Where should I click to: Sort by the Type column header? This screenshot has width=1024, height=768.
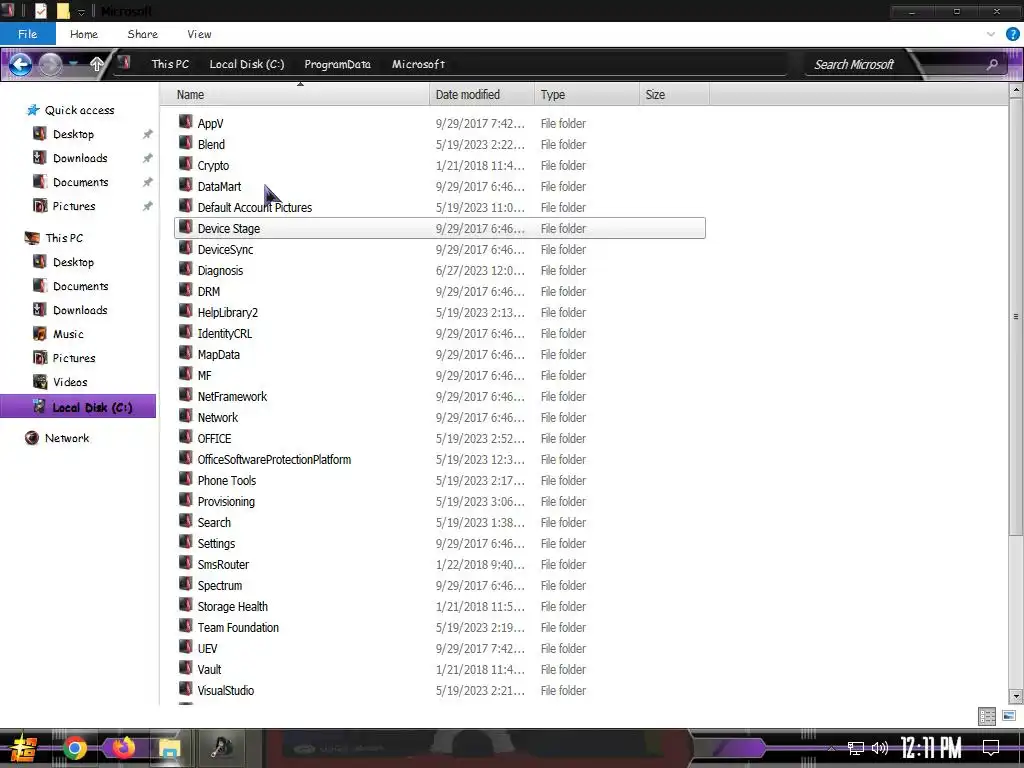click(586, 95)
